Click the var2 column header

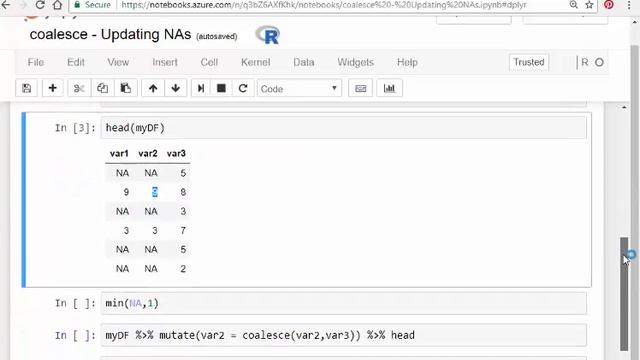[148, 153]
